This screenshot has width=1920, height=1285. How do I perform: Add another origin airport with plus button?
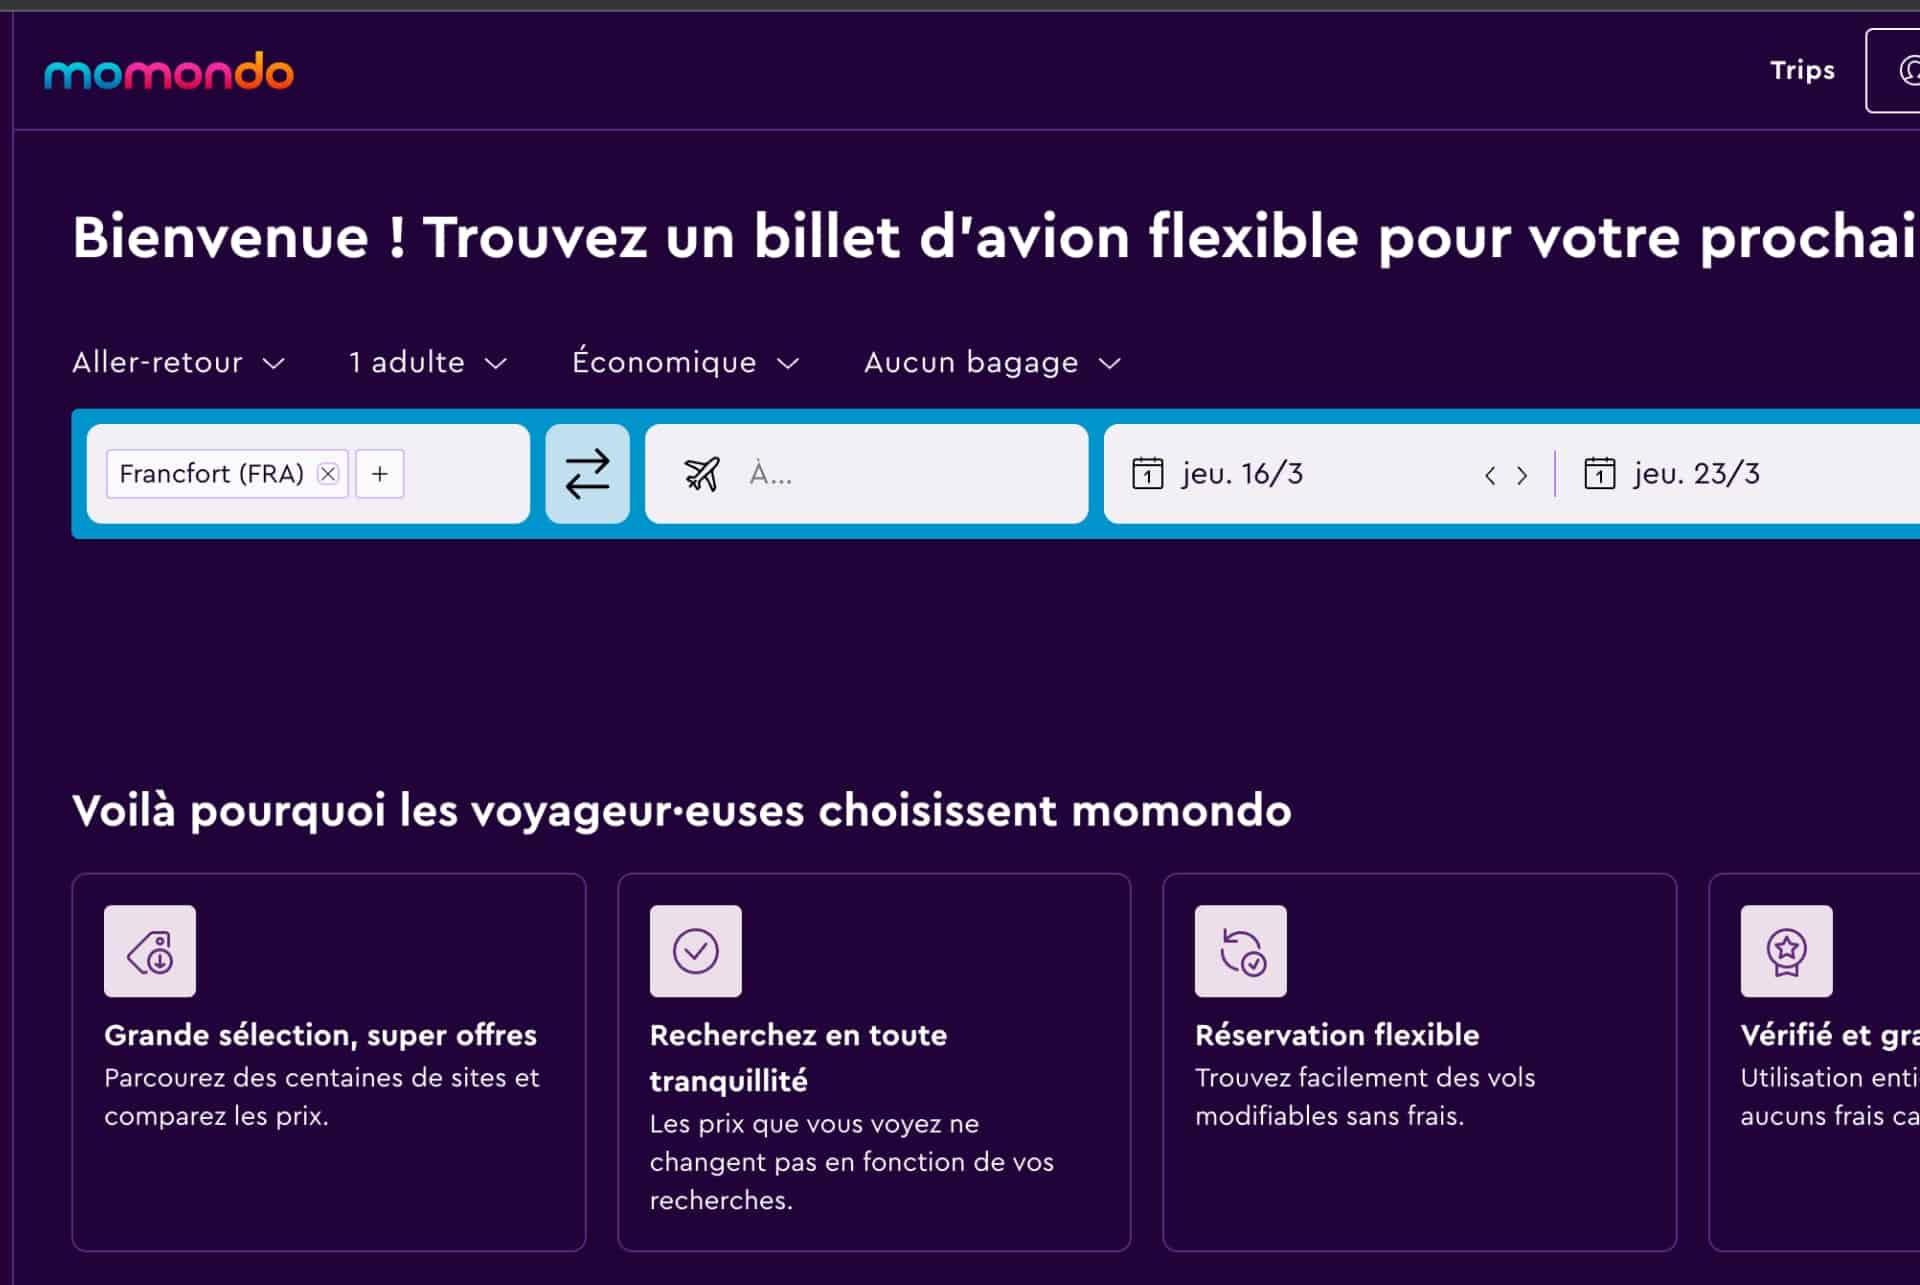click(380, 474)
